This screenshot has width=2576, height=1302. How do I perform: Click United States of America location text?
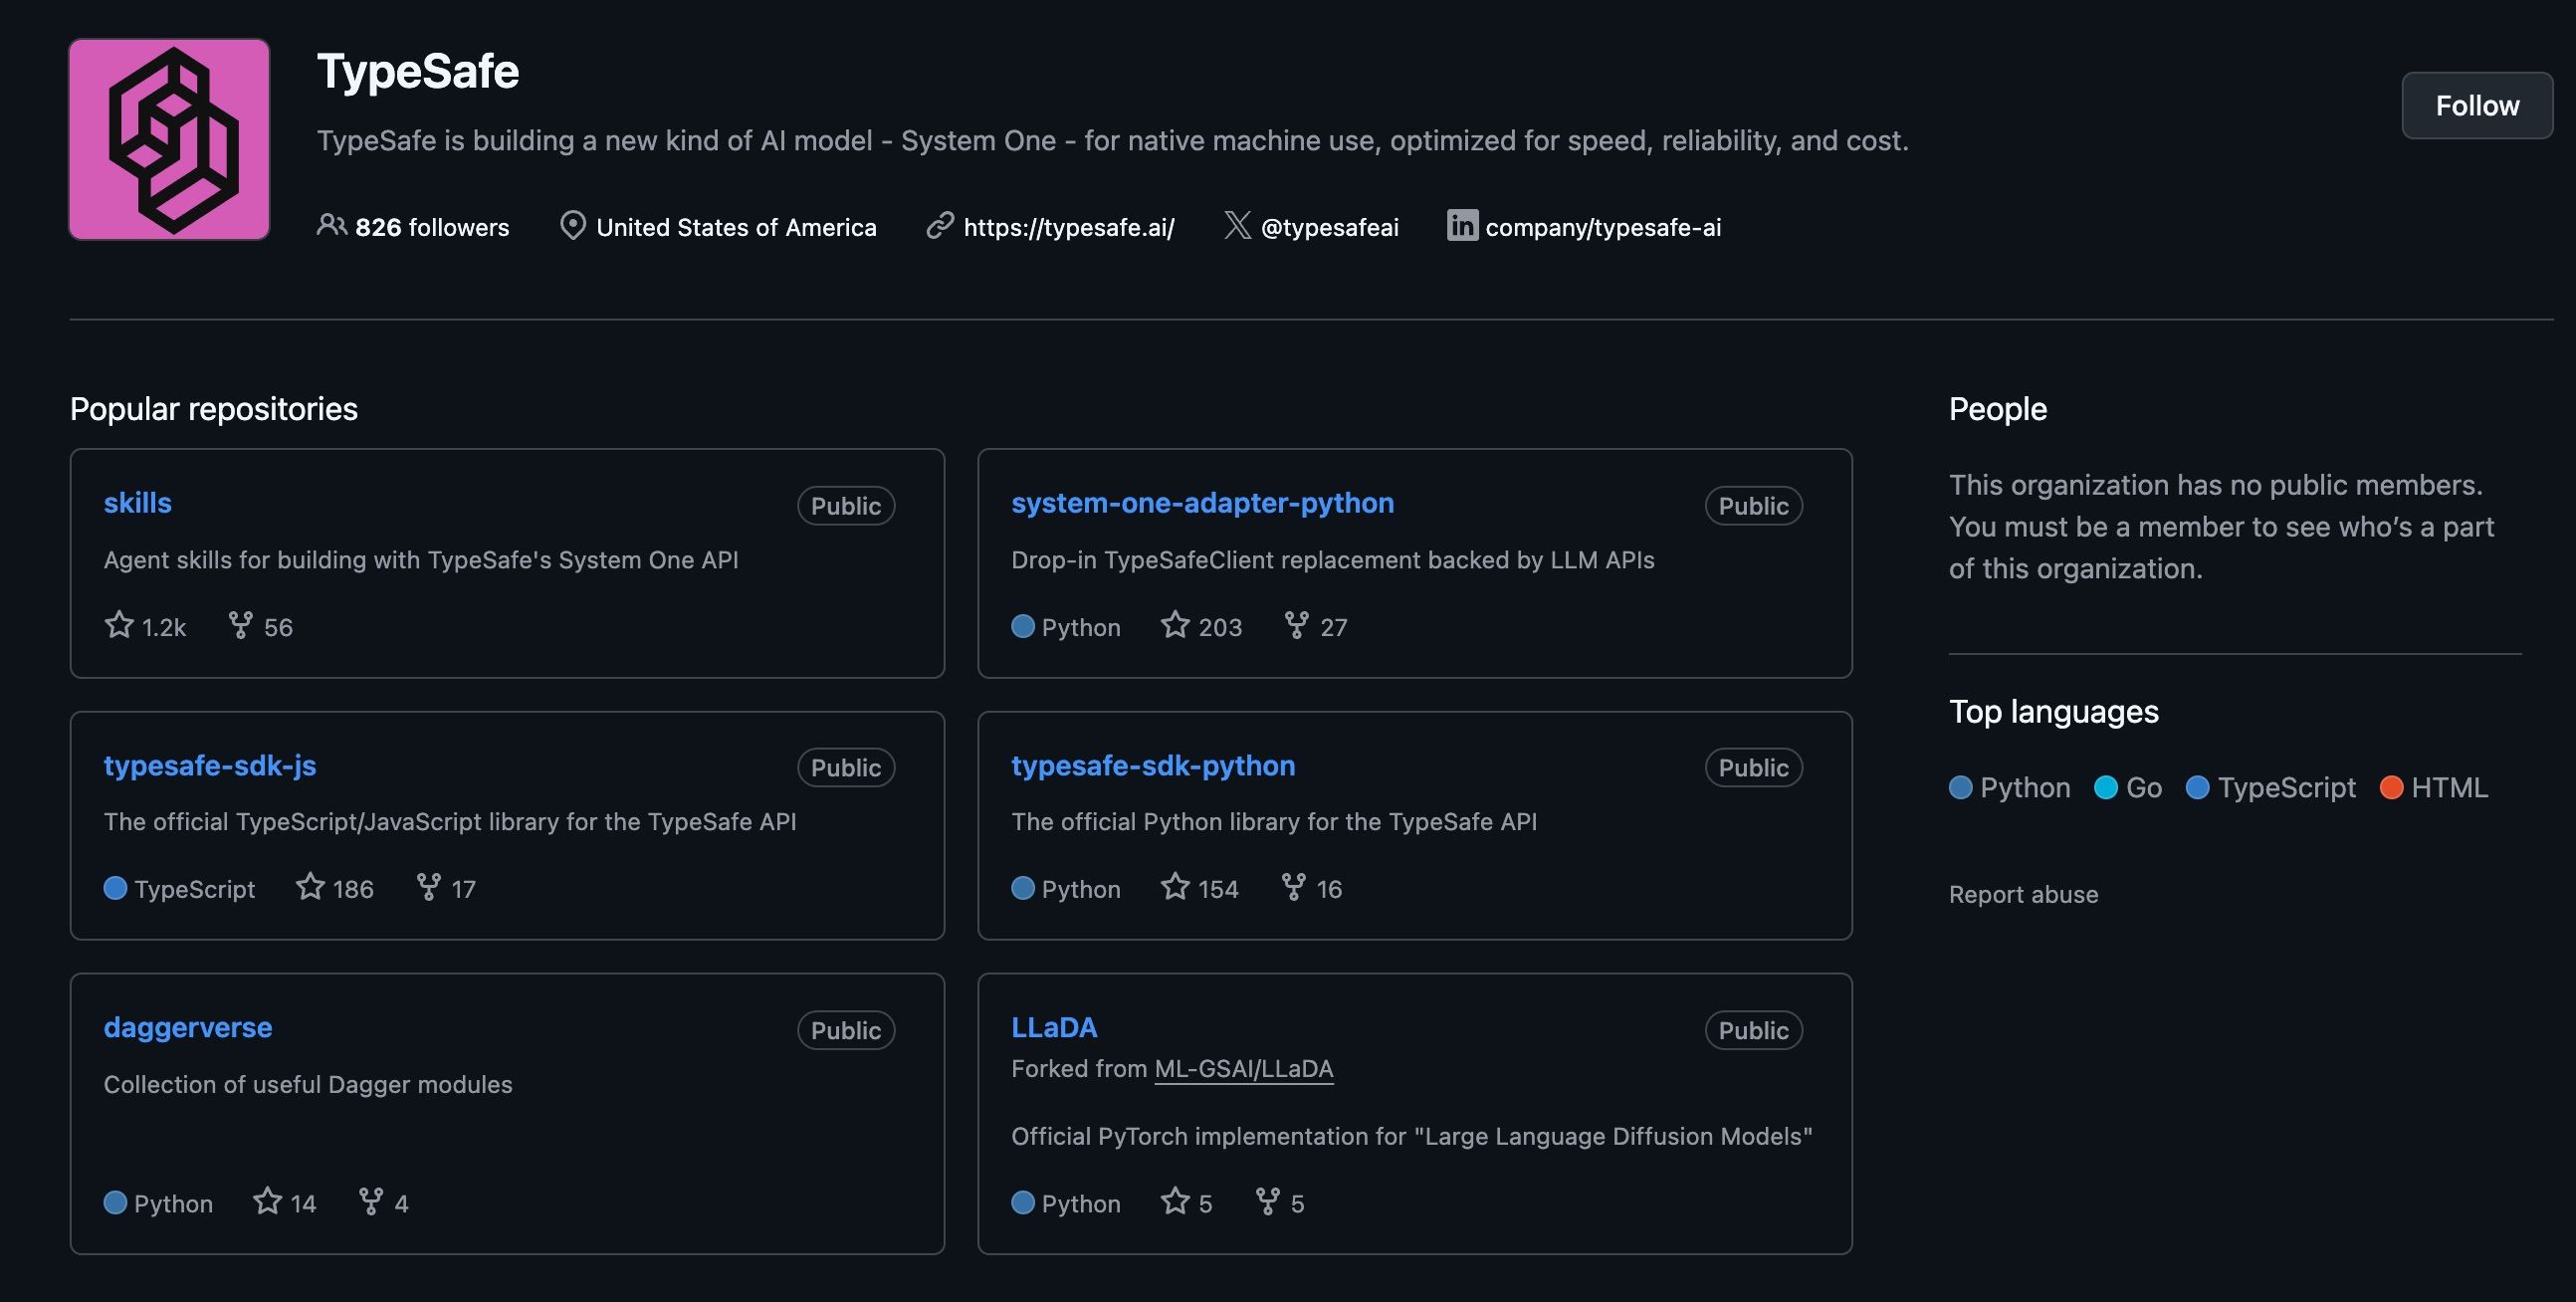[736, 227]
